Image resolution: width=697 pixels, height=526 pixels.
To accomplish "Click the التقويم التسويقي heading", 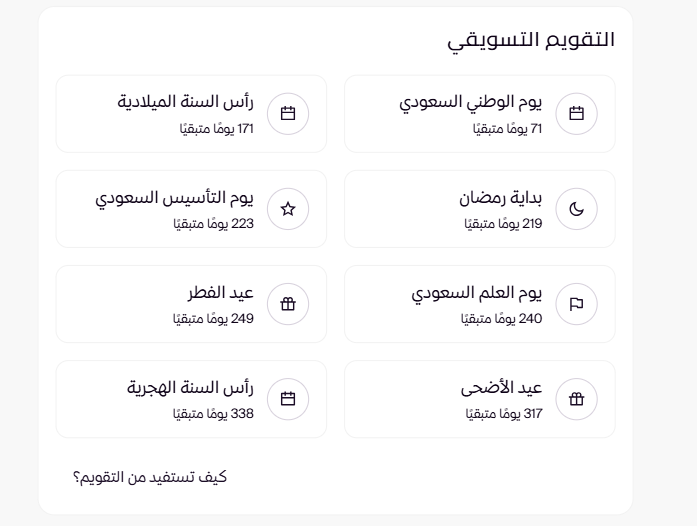I will (530, 40).
